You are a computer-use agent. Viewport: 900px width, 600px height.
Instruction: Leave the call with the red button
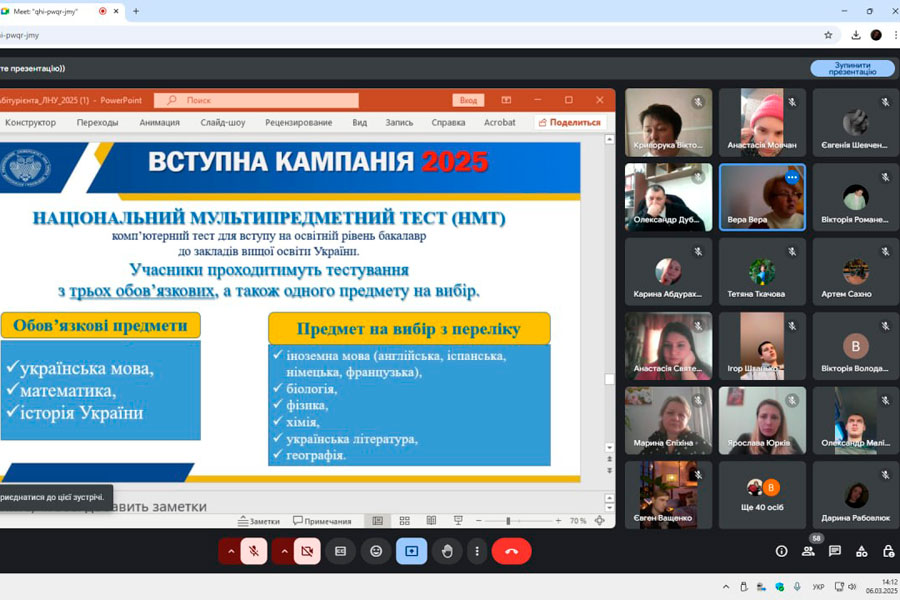511,551
